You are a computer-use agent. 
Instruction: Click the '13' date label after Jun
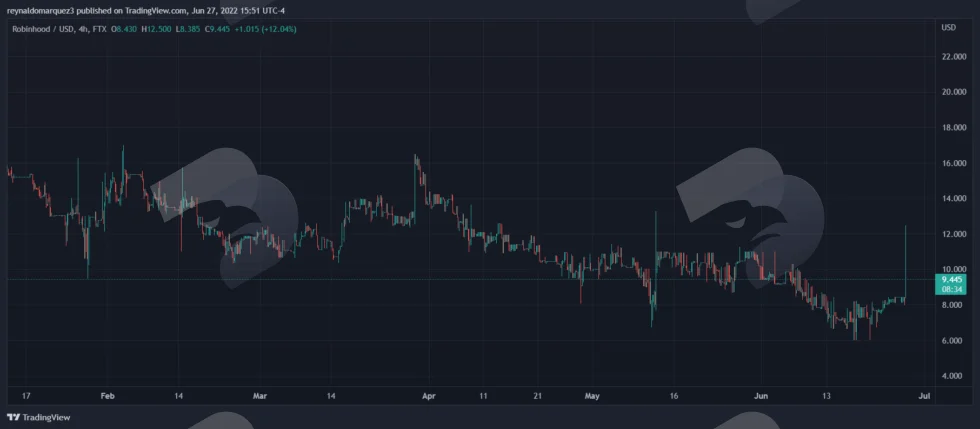826,396
